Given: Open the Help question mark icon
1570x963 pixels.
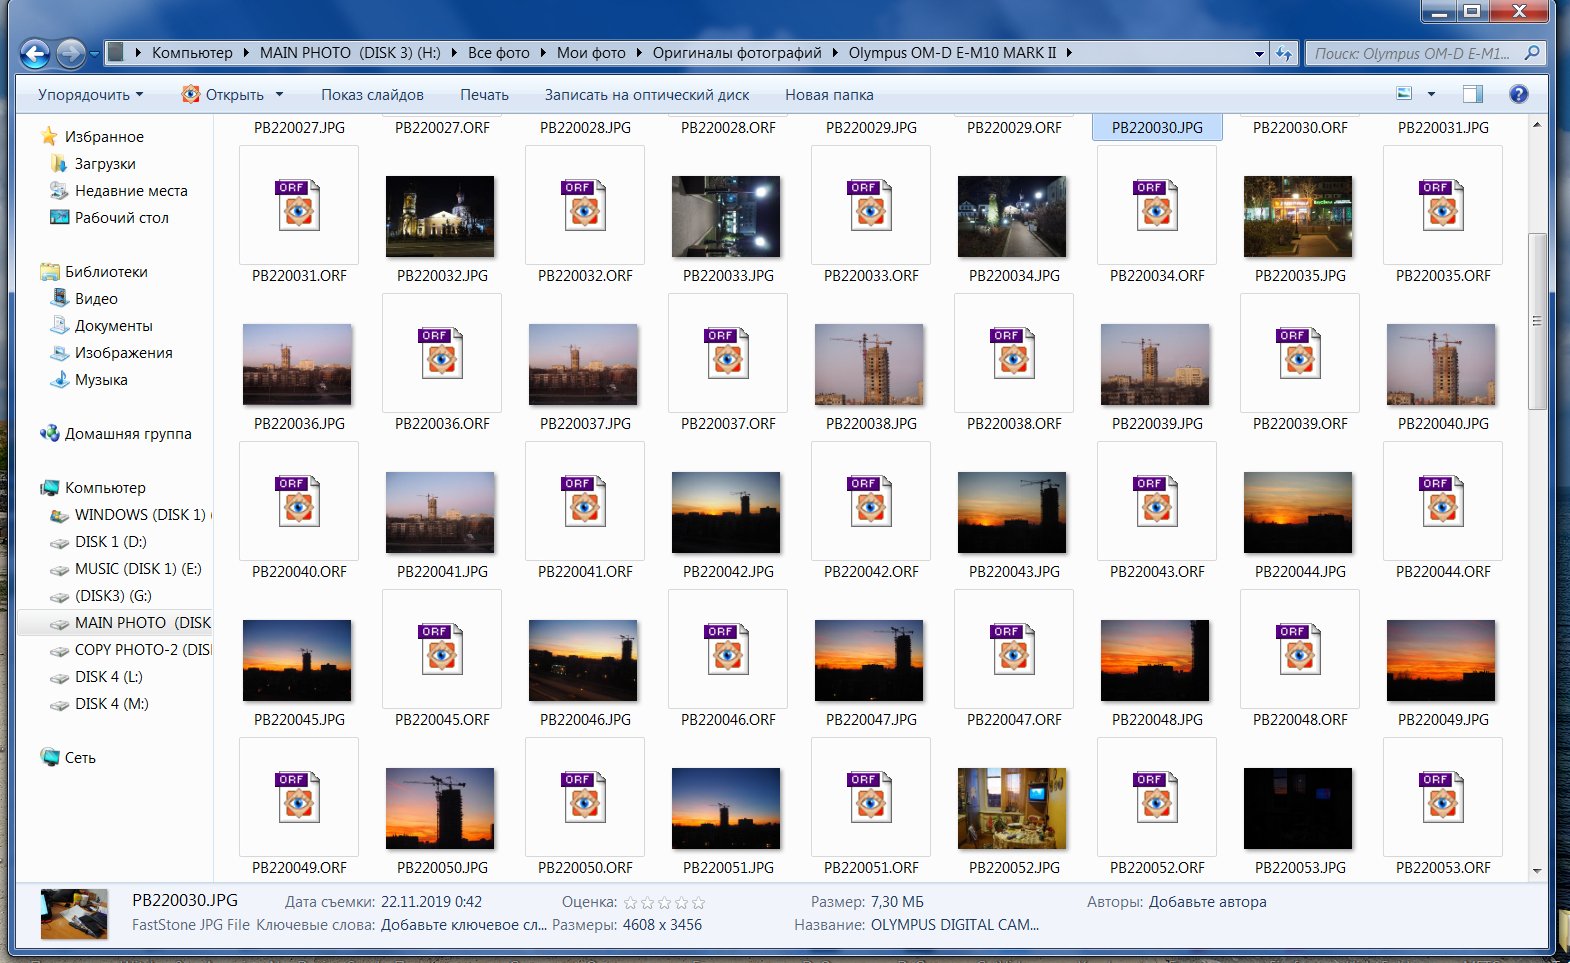Looking at the screenshot, I should [1518, 94].
